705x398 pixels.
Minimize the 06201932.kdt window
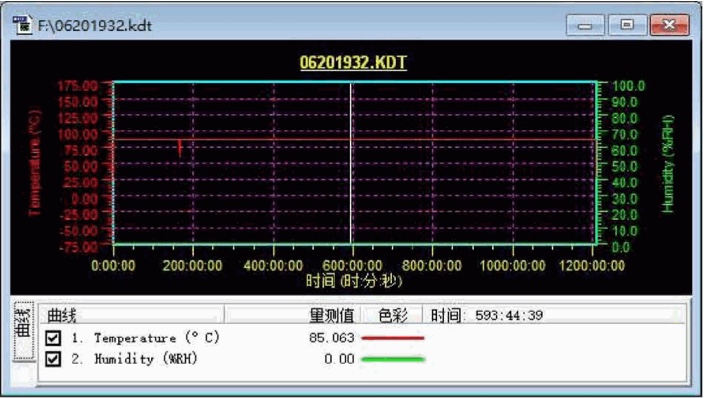point(585,25)
